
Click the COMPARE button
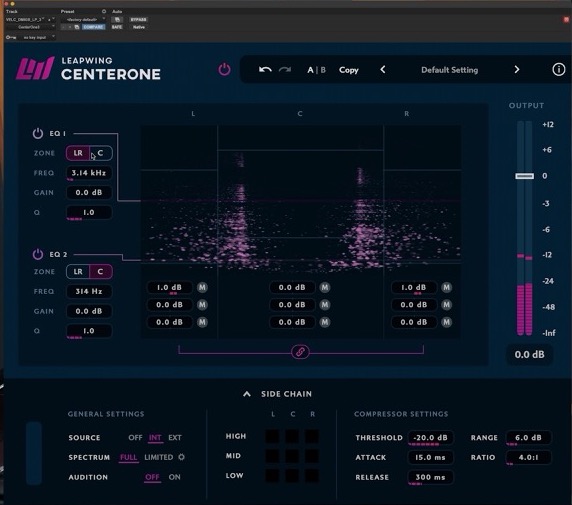coord(93,27)
